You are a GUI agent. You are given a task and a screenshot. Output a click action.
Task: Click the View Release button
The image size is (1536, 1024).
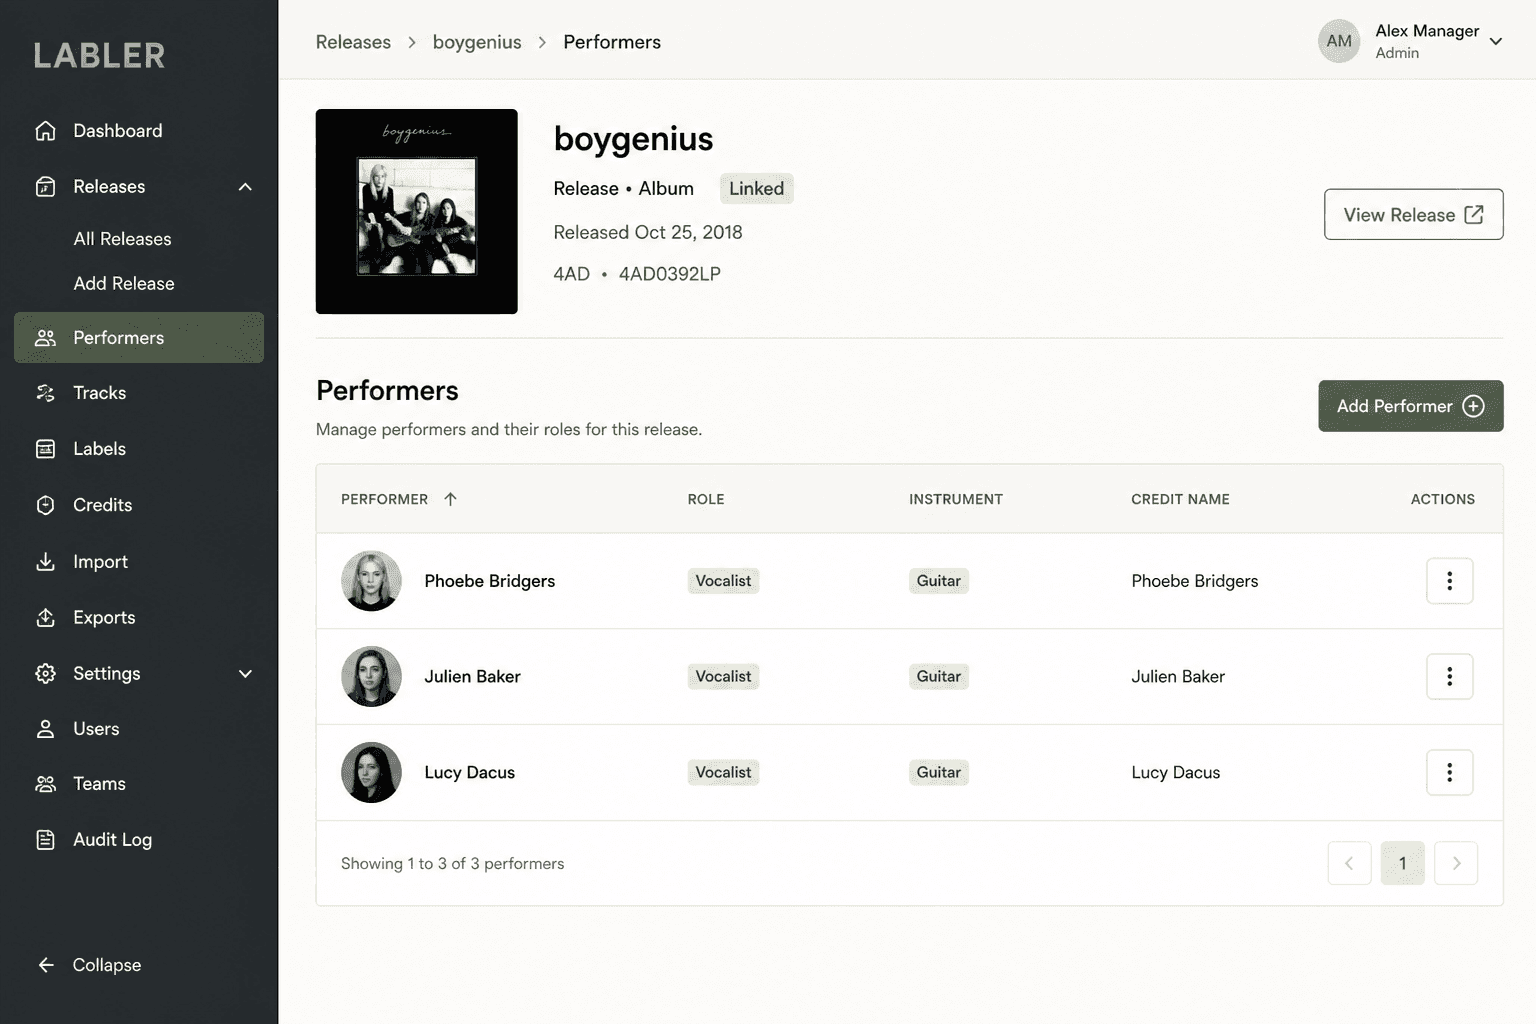pyautogui.click(x=1413, y=215)
